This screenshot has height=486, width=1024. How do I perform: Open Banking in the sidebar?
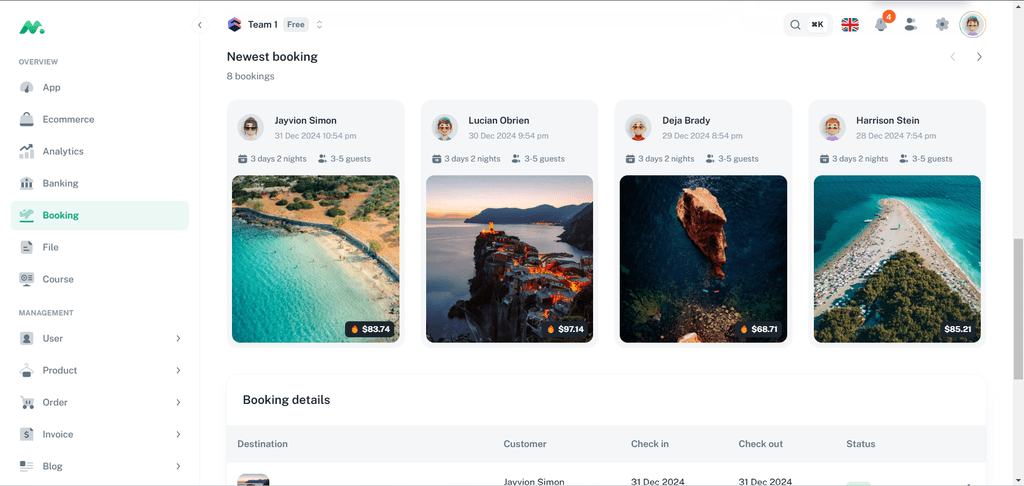99,184
